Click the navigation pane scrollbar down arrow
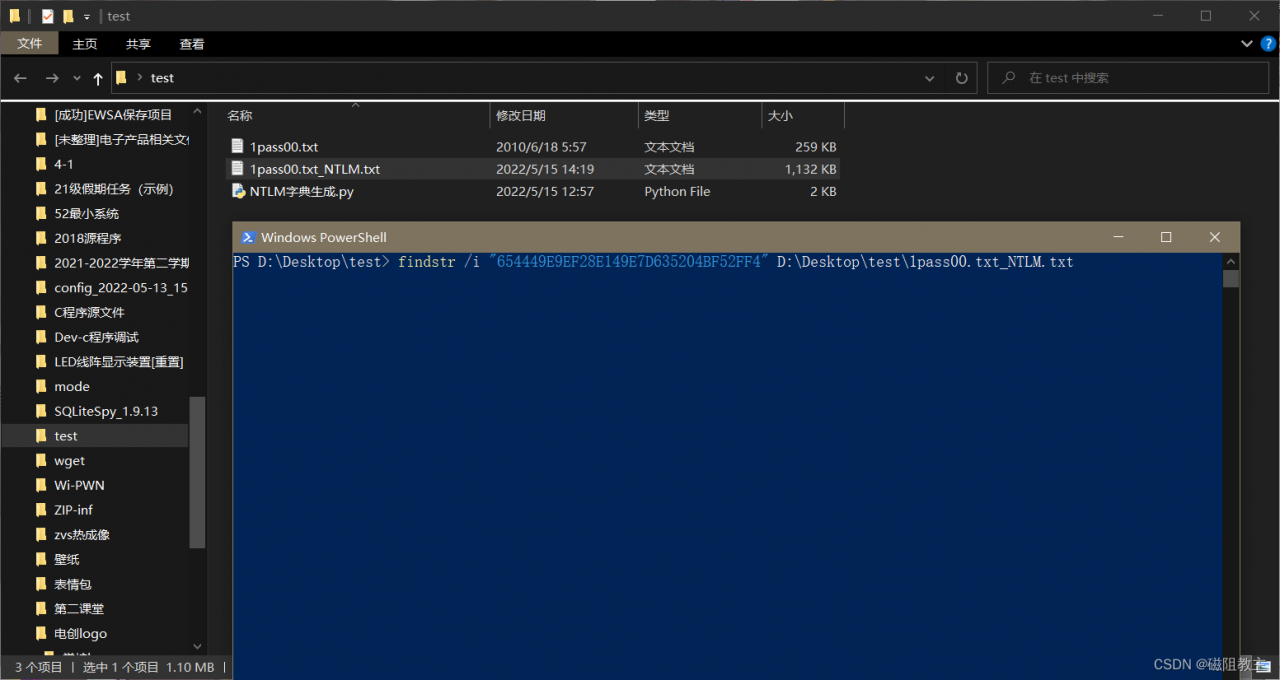1280x680 pixels. point(197,646)
